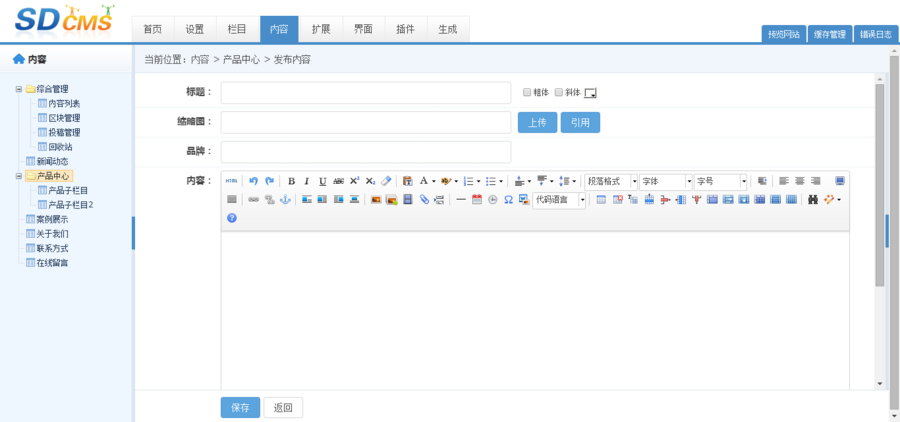Click the attachment paperclip icon

click(x=424, y=199)
